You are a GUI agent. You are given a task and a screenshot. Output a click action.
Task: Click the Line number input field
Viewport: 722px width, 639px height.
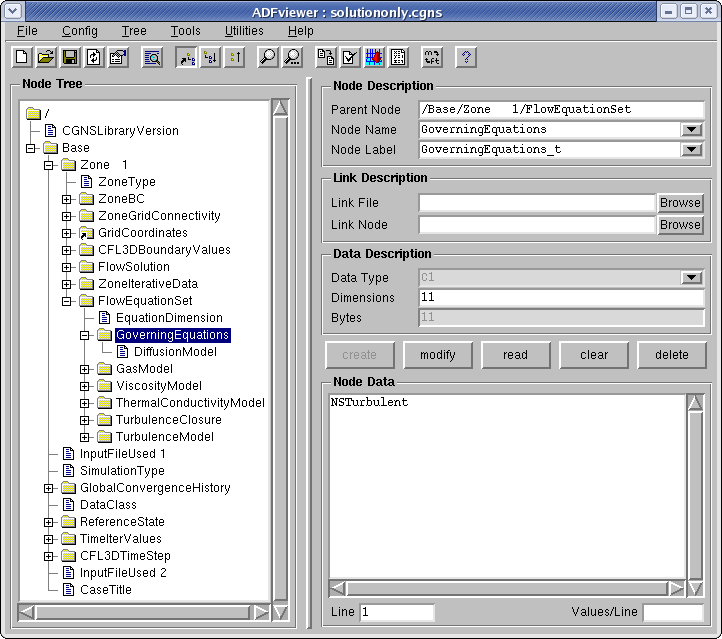tap(397, 612)
